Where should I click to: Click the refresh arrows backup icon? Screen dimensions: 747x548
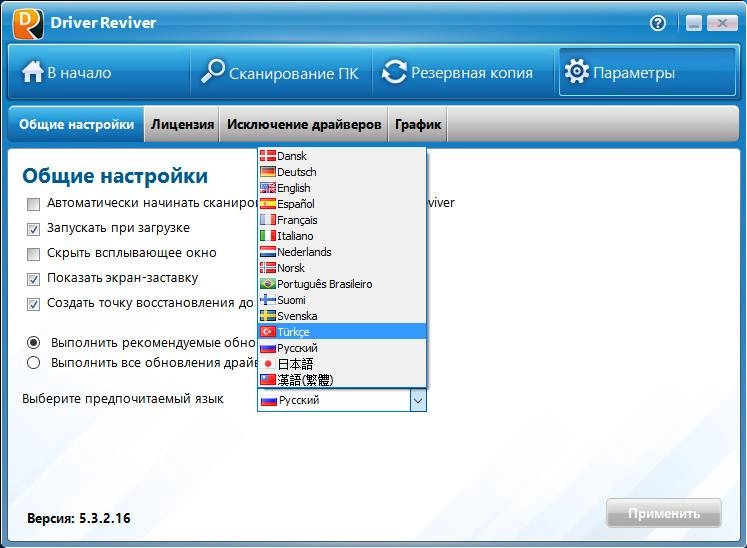(394, 72)
